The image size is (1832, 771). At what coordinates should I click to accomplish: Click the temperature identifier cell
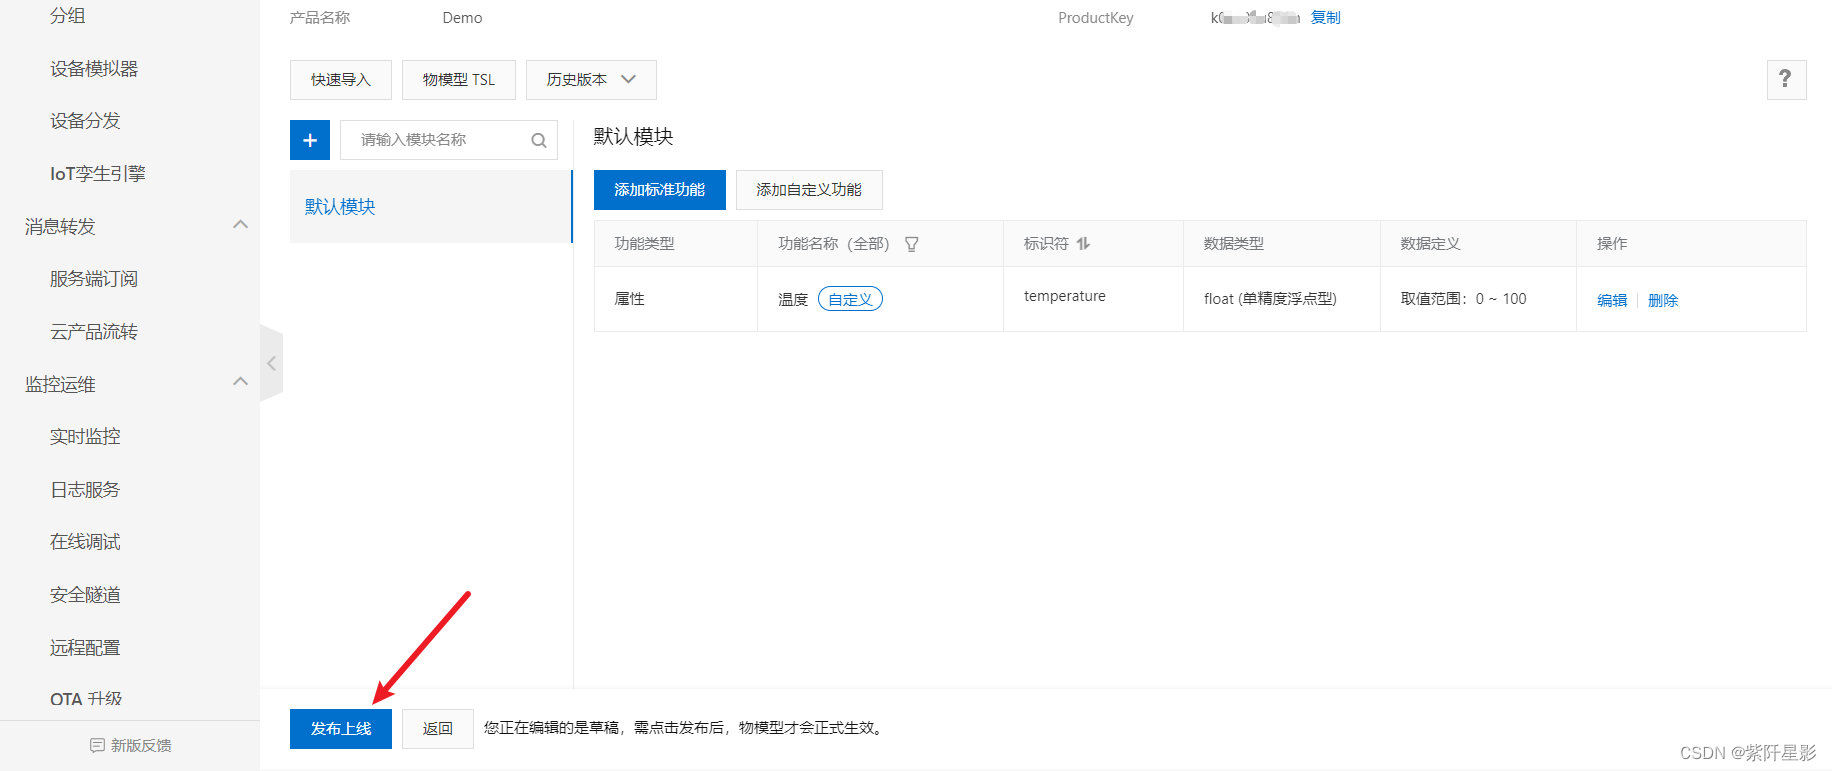pyautogui.click(x=1065, y=296)
